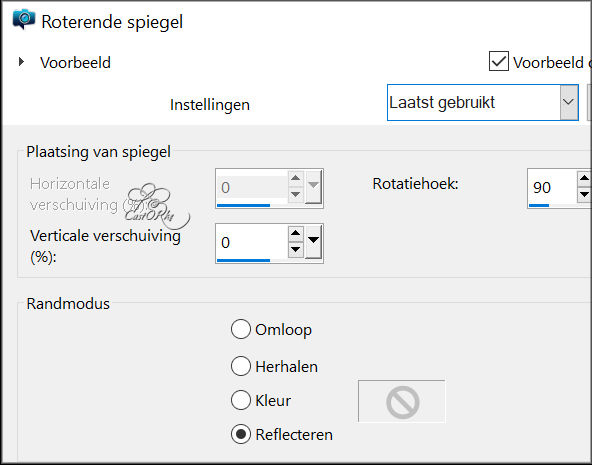Click the Verticale verschuiving value field
This screenshot has width=592, height=465.
pos(252,242)
